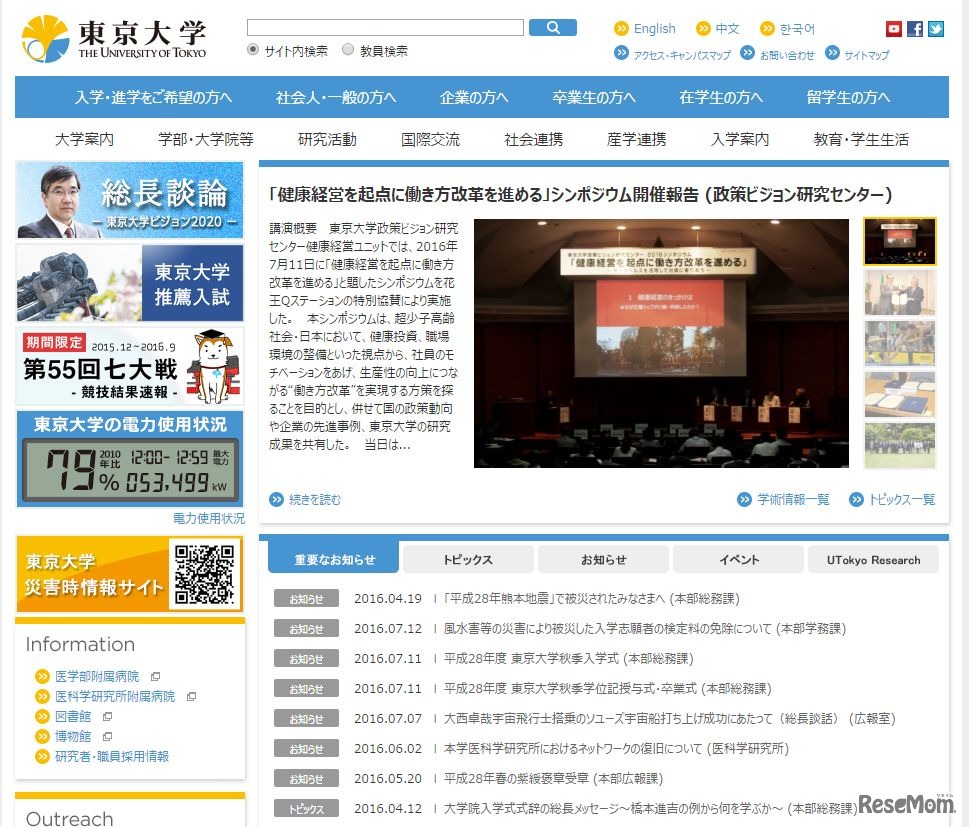Select the outdoor group photo thumbnail
This screenshot has height=827, width=969.
coord(900,445)
